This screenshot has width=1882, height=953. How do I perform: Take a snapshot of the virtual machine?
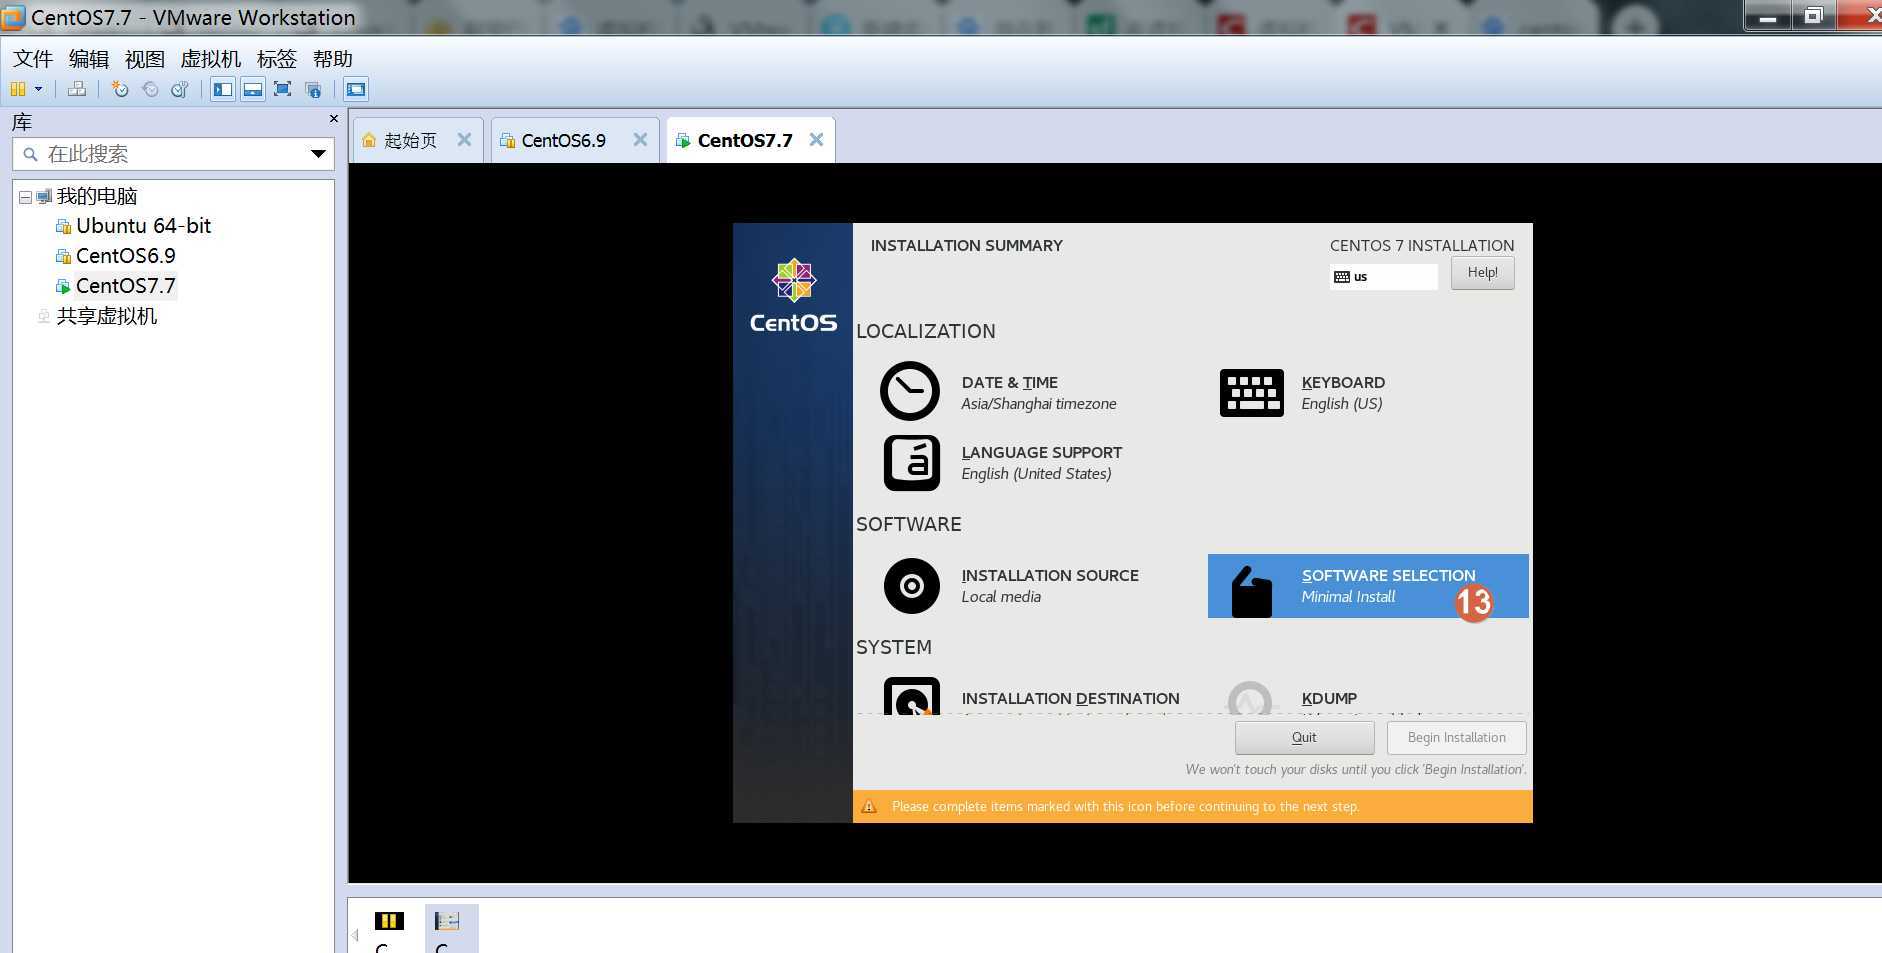tap(120, 89)
